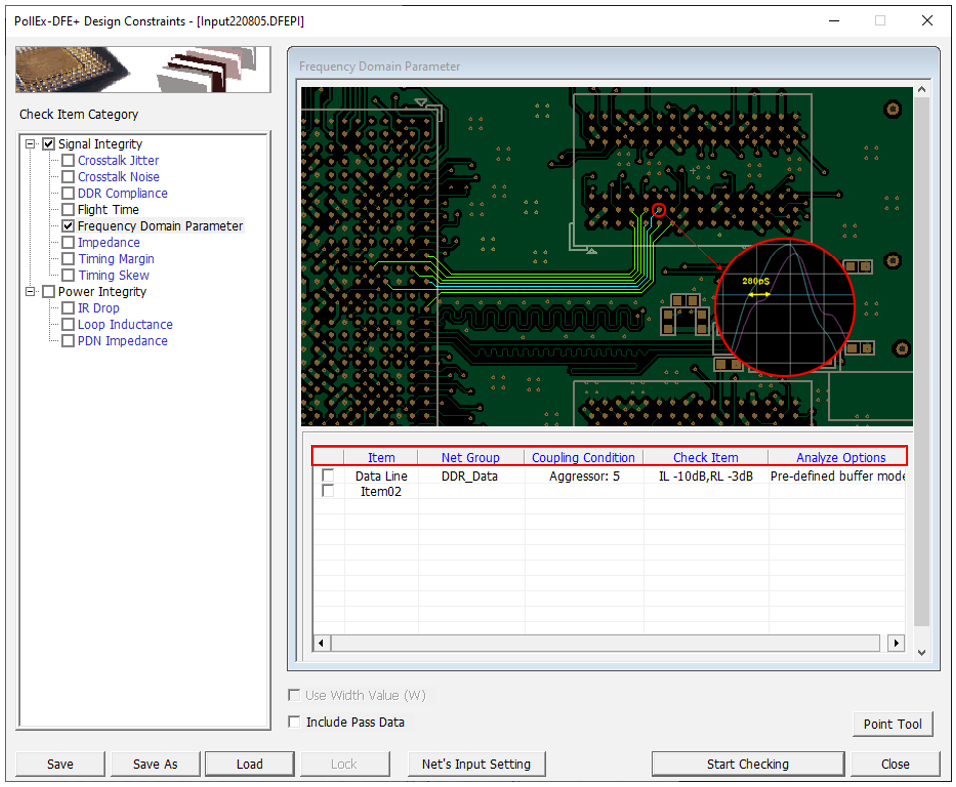The image size is (956, 787).
Task: Click the Item02 table cell
Action: 381,492
